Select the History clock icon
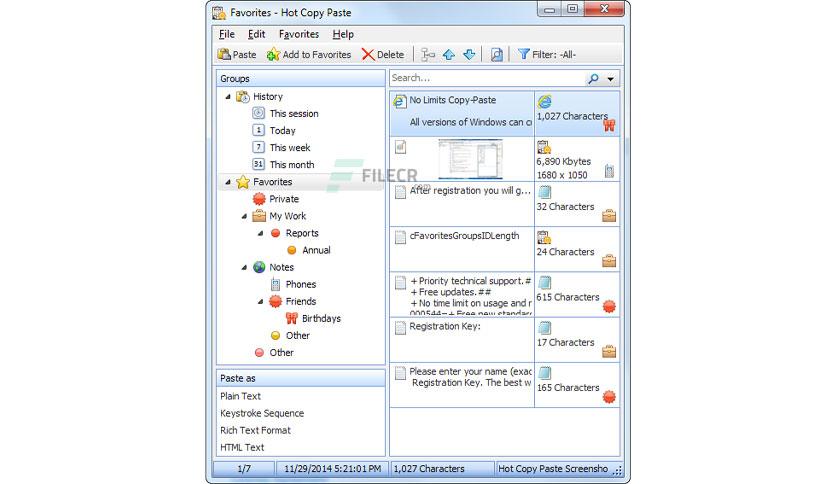This screenshot has height=484, width=836. tap(243, 96)
